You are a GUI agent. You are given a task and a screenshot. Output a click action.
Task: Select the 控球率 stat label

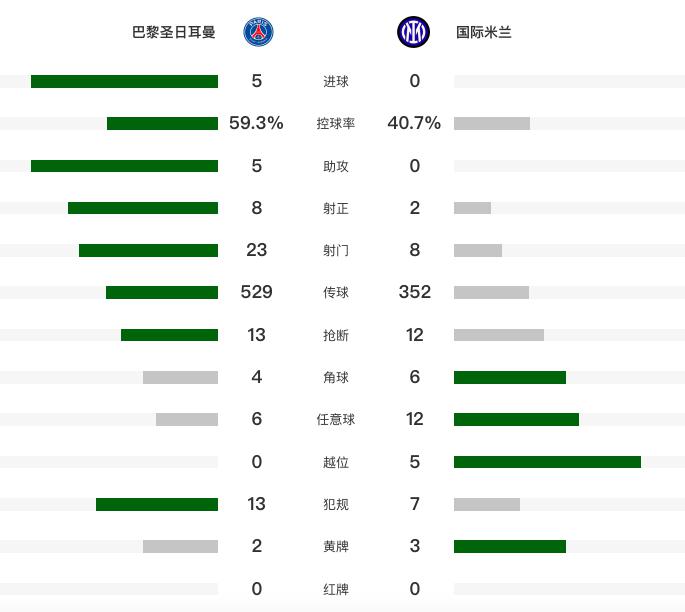[x=336, y=124]
